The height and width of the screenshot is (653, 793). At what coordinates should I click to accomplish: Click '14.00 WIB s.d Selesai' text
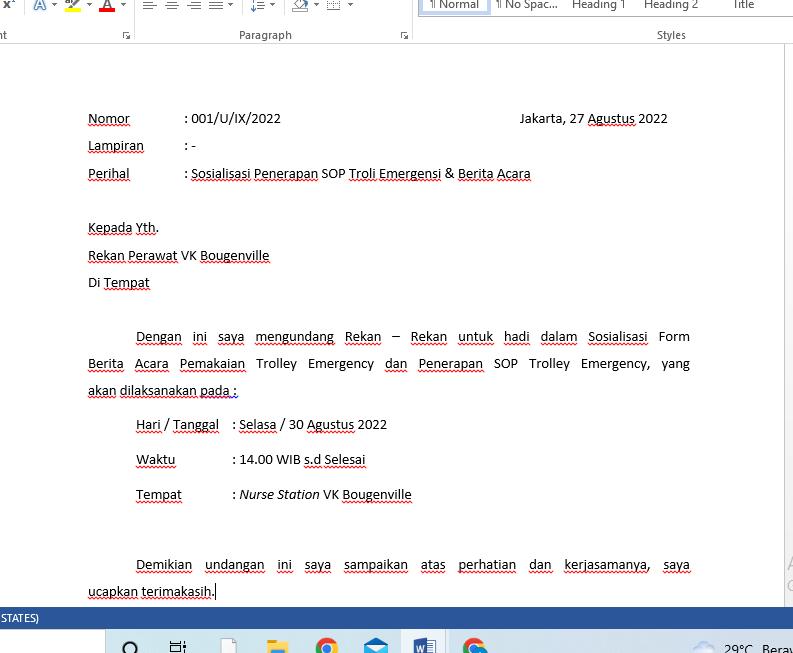[302, 460]
